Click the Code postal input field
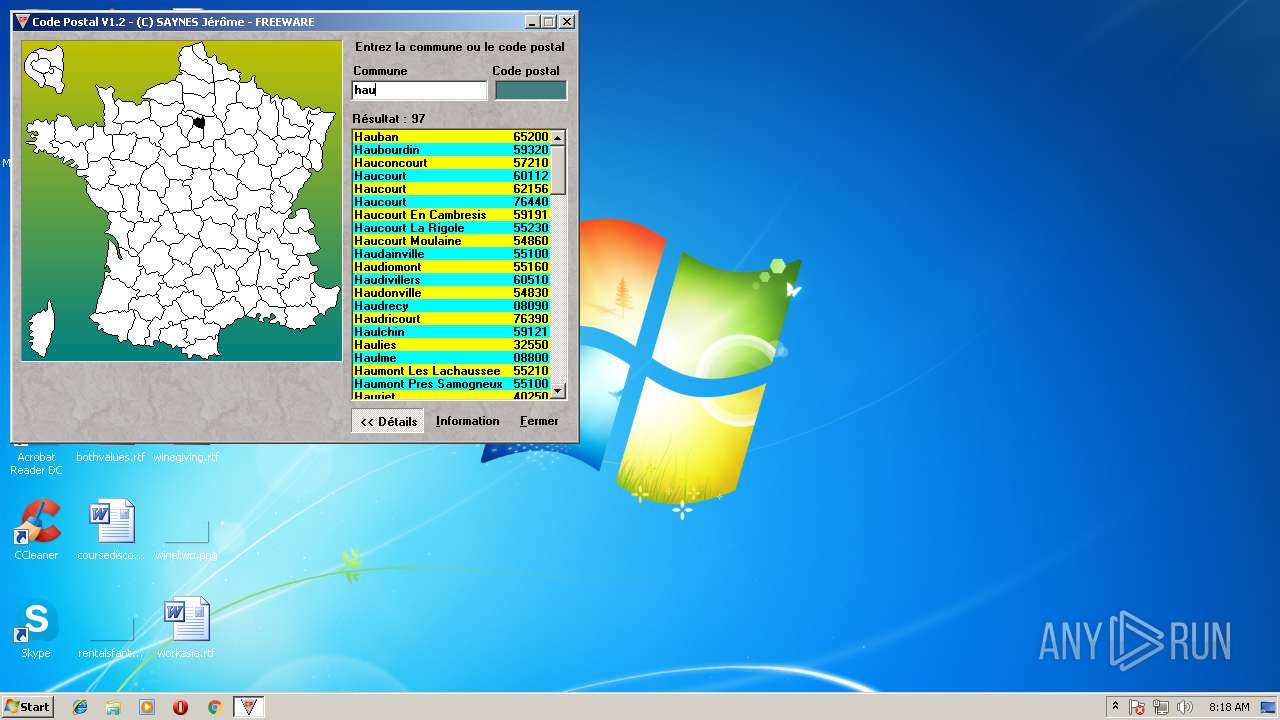 (x=531, y=90)
